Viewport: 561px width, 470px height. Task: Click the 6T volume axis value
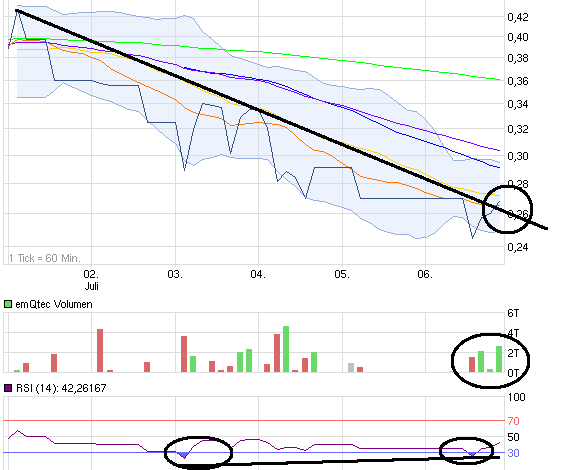(x=513, y=313)
